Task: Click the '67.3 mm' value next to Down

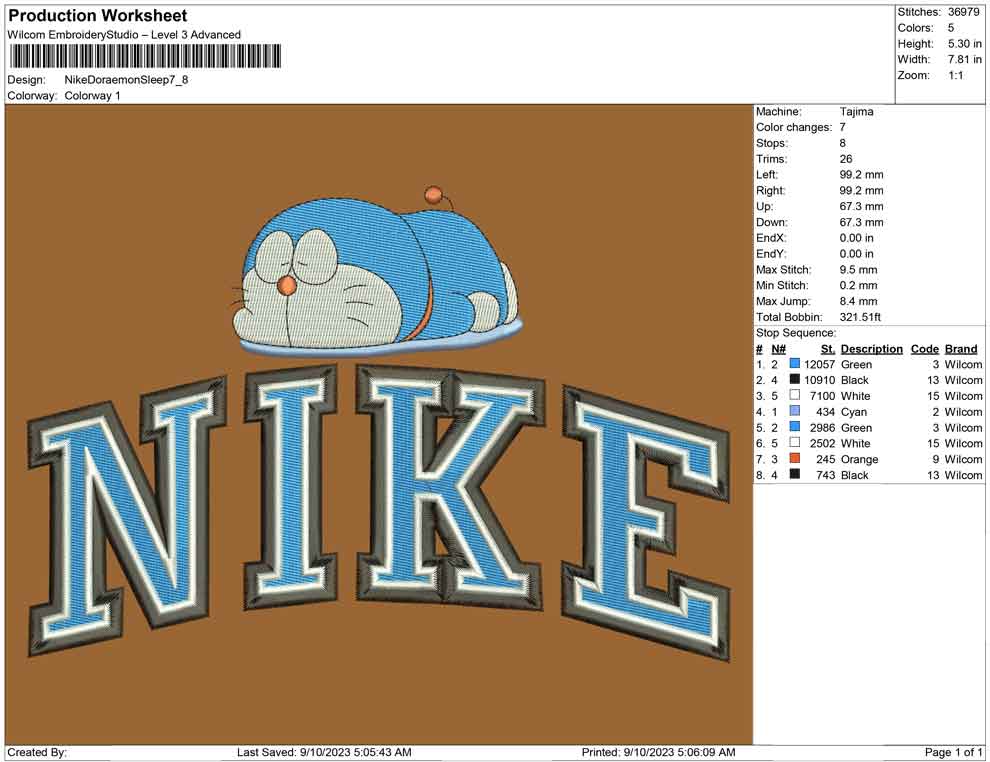Action: coord(861,222)
